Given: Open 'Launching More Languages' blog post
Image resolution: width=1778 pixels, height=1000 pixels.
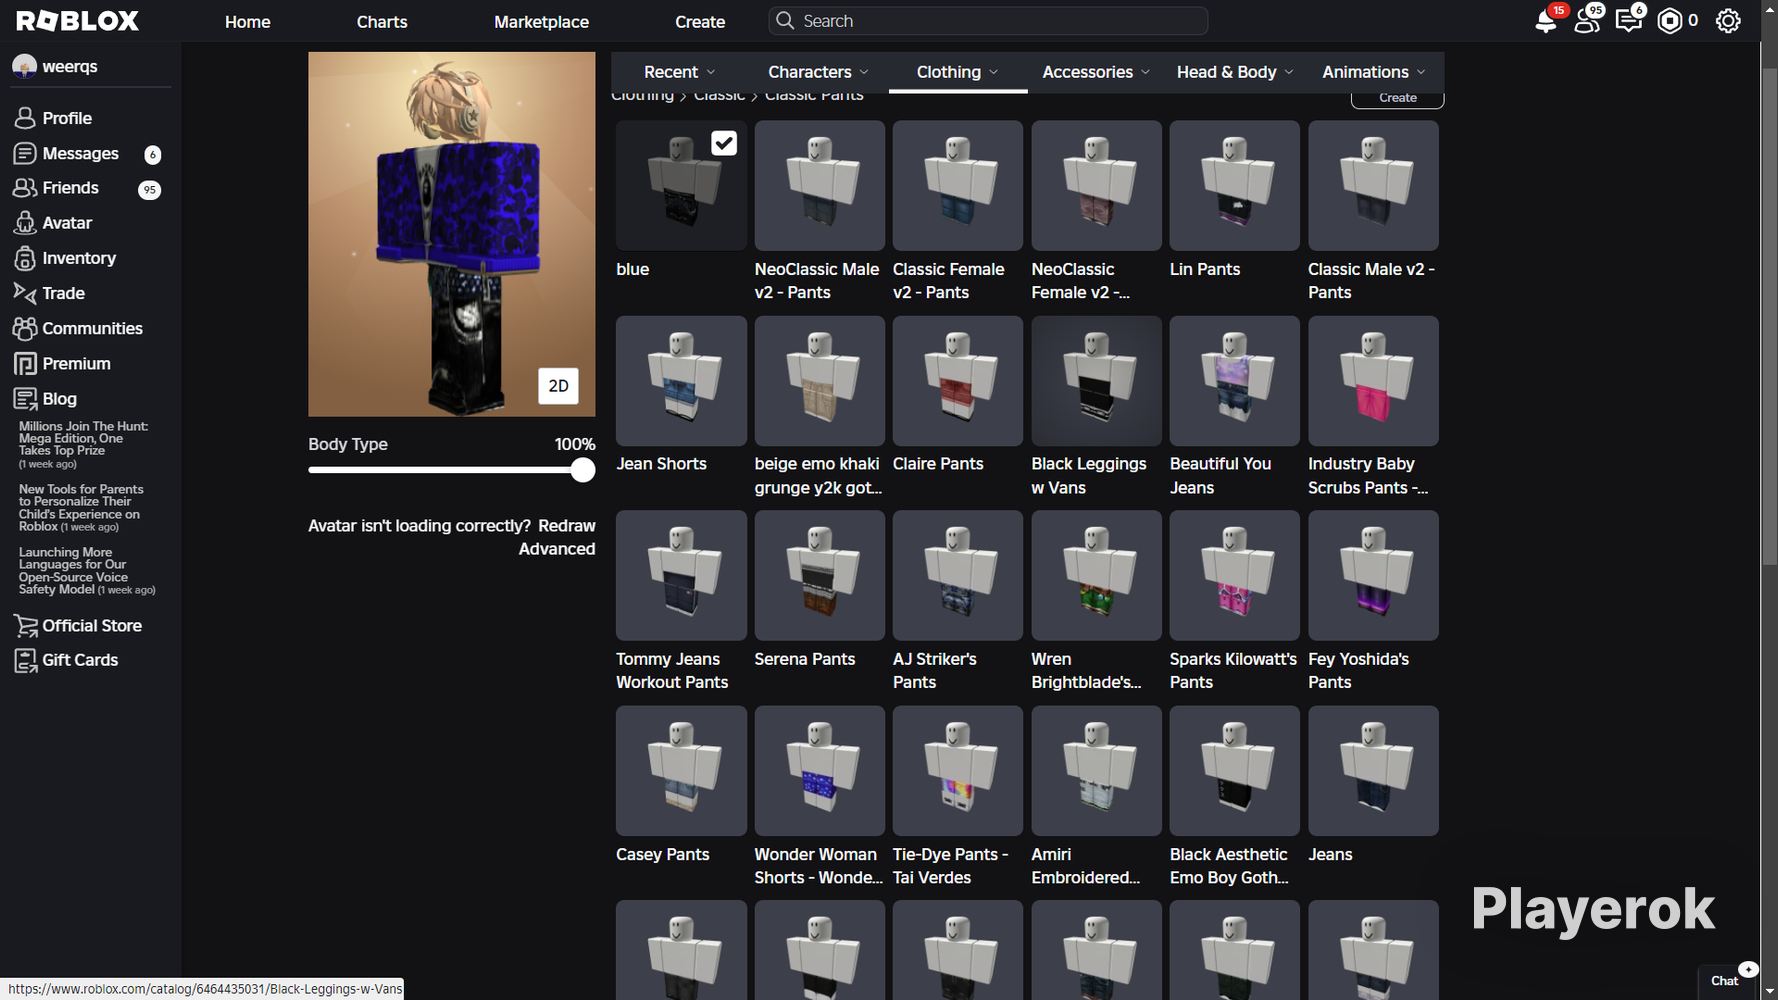Looking at the screenshot, I should pos(87,571).
